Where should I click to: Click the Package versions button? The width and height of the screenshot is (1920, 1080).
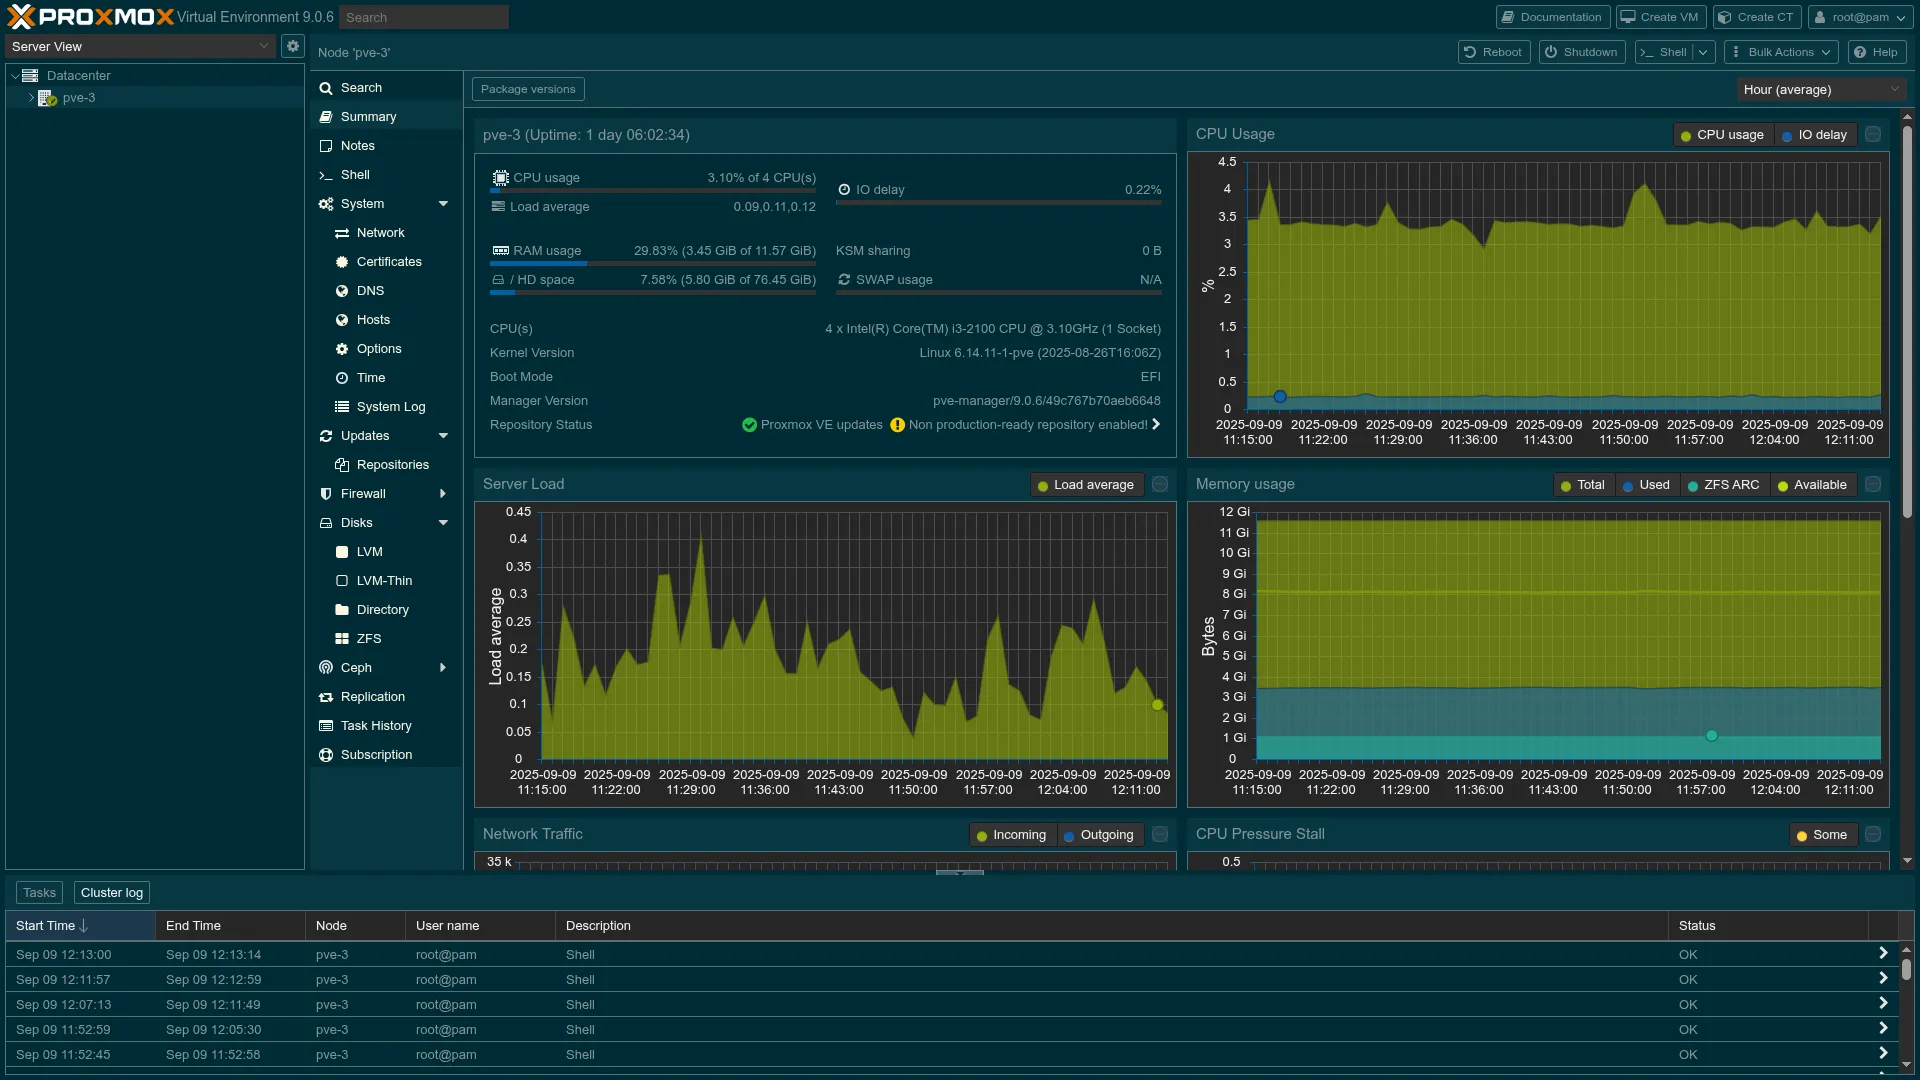pyautogui.click(x=528, y=89)
